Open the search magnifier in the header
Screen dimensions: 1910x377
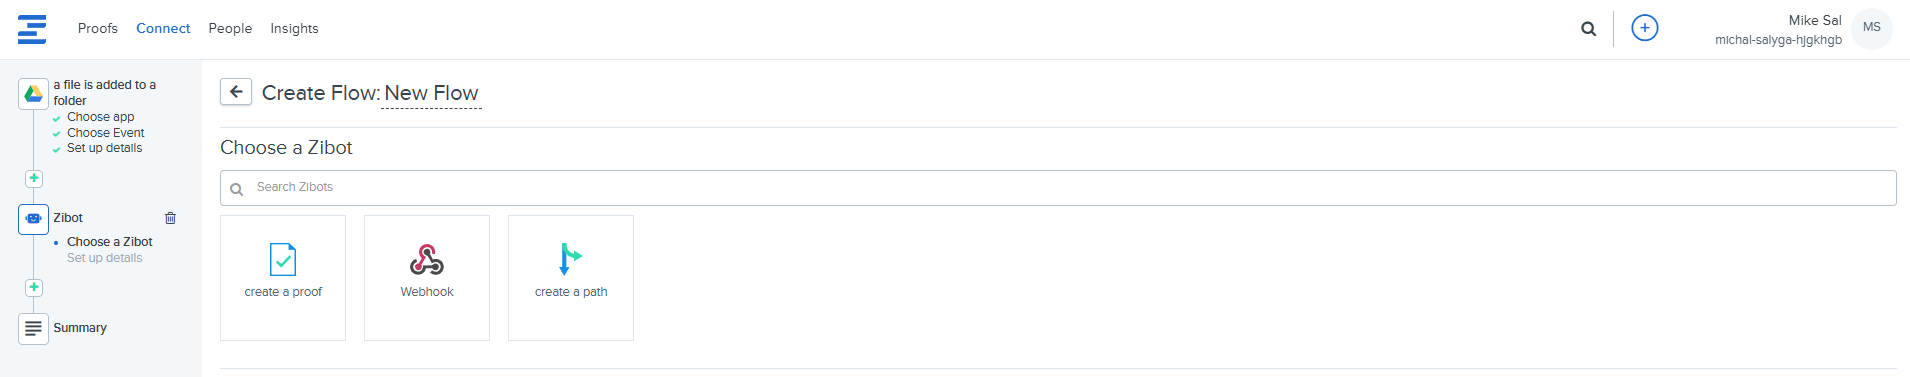tap(1588, 29)
